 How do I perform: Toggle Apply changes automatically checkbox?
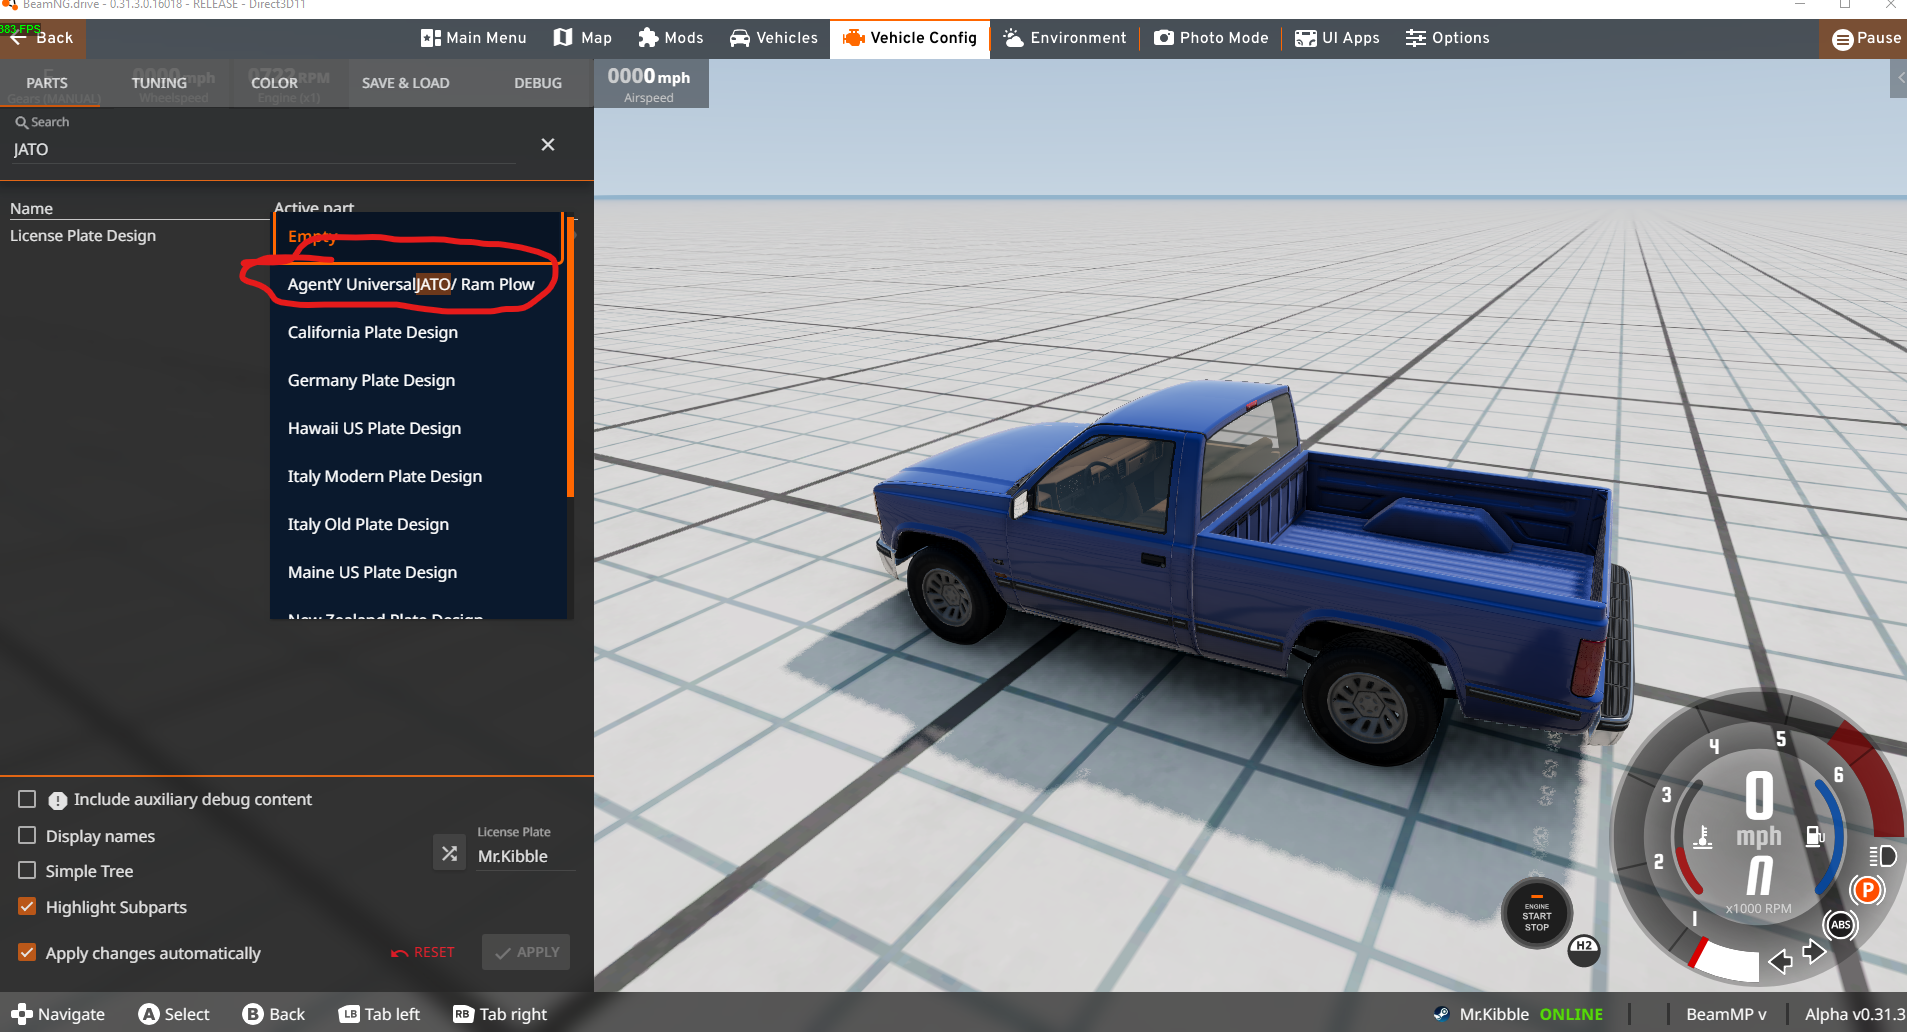coord(27,953)
